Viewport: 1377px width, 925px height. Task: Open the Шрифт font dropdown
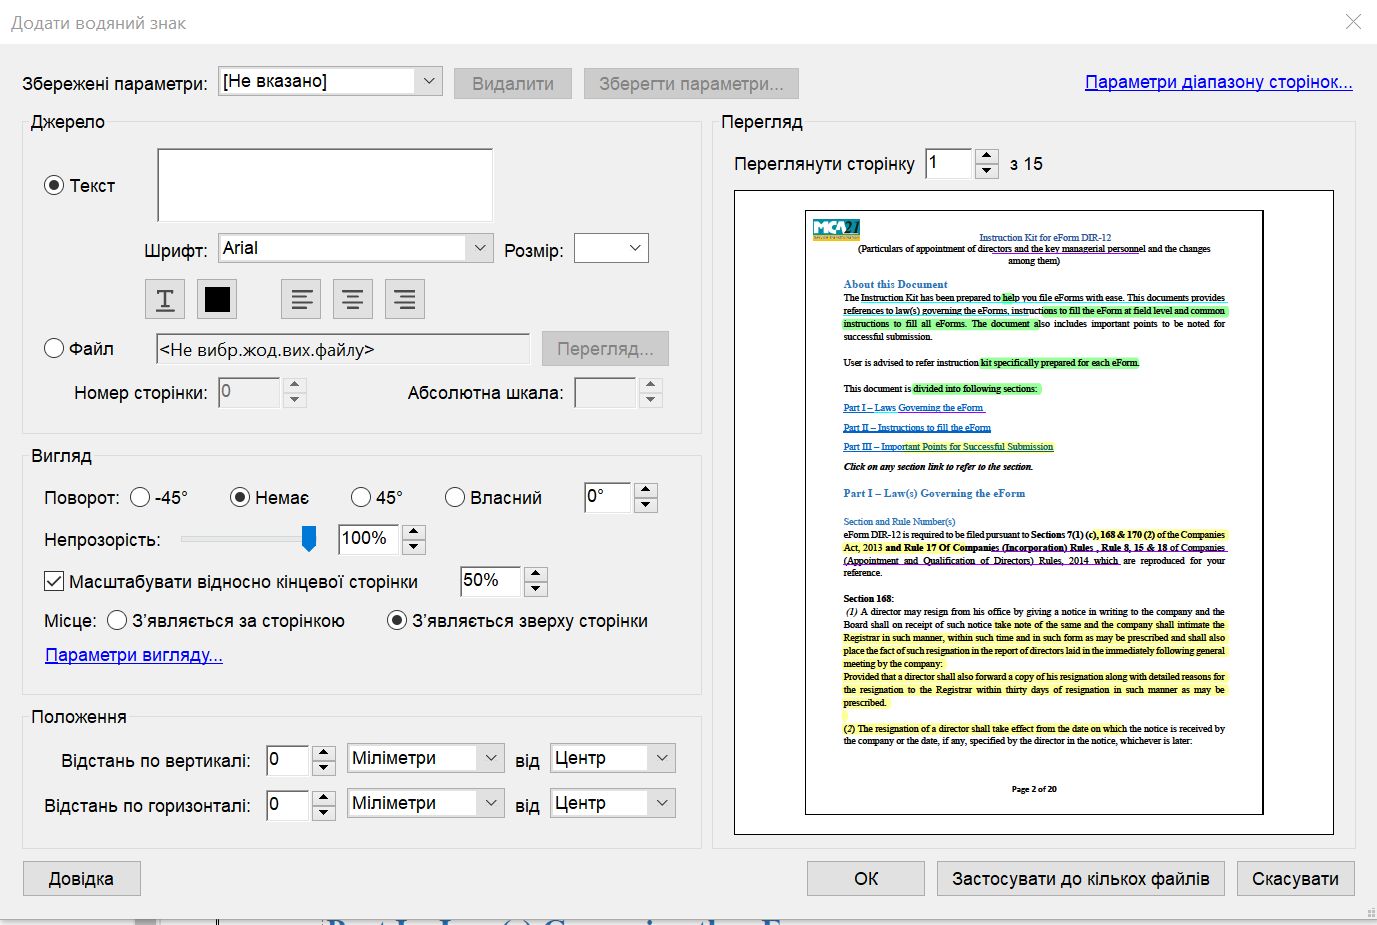pos(356,248)
